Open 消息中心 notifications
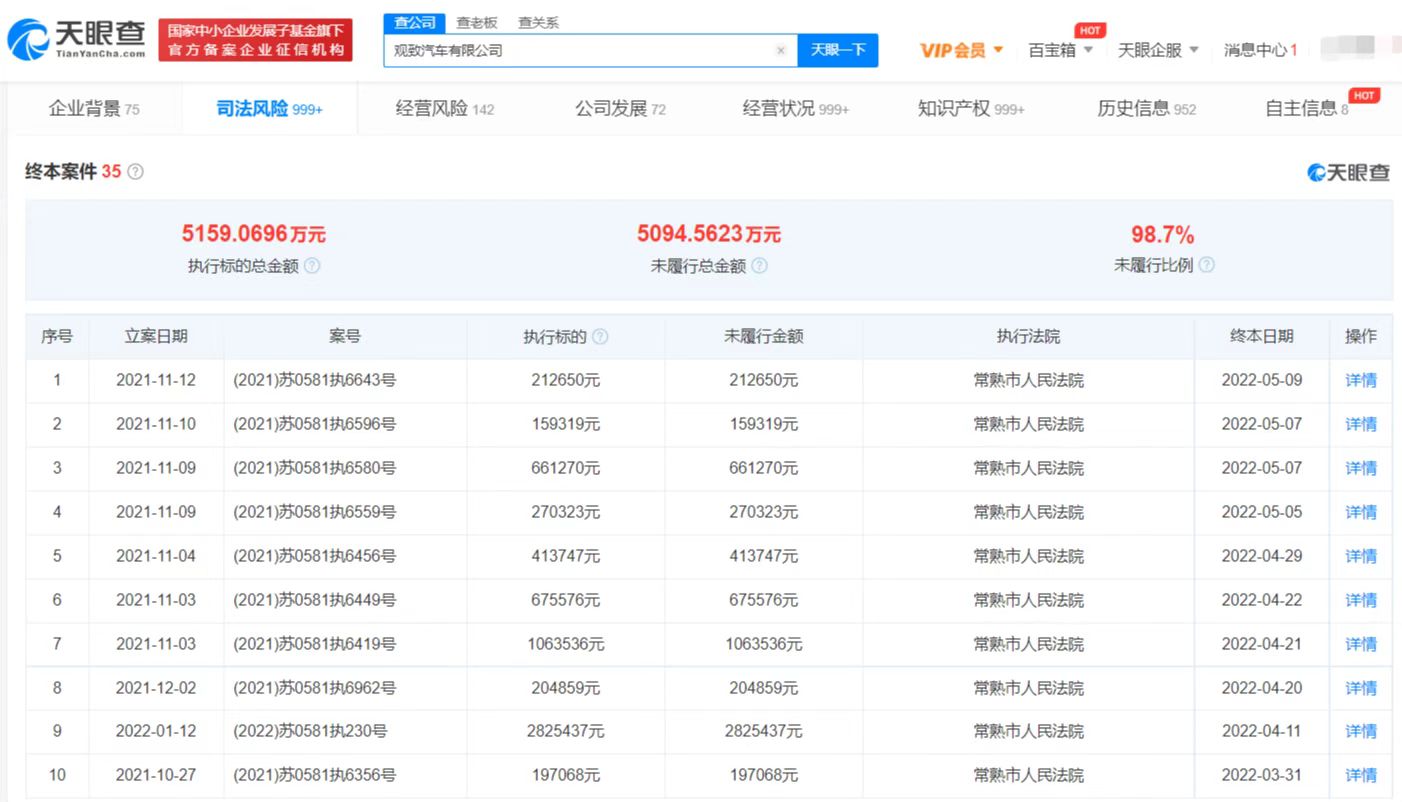This screenshot has width=1402, height=802. 1260,50
